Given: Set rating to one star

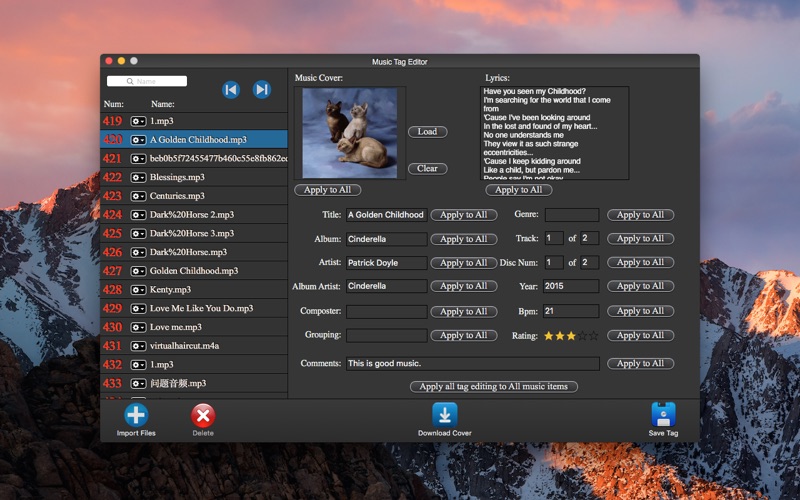Looking at the screenshot, I should click(x=548, y=336).
